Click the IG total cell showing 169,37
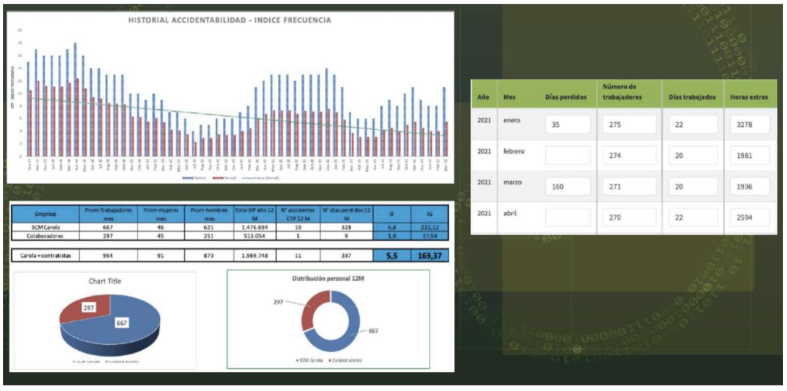The height and width of the screenshot is (391, 787). pos(430,255)
